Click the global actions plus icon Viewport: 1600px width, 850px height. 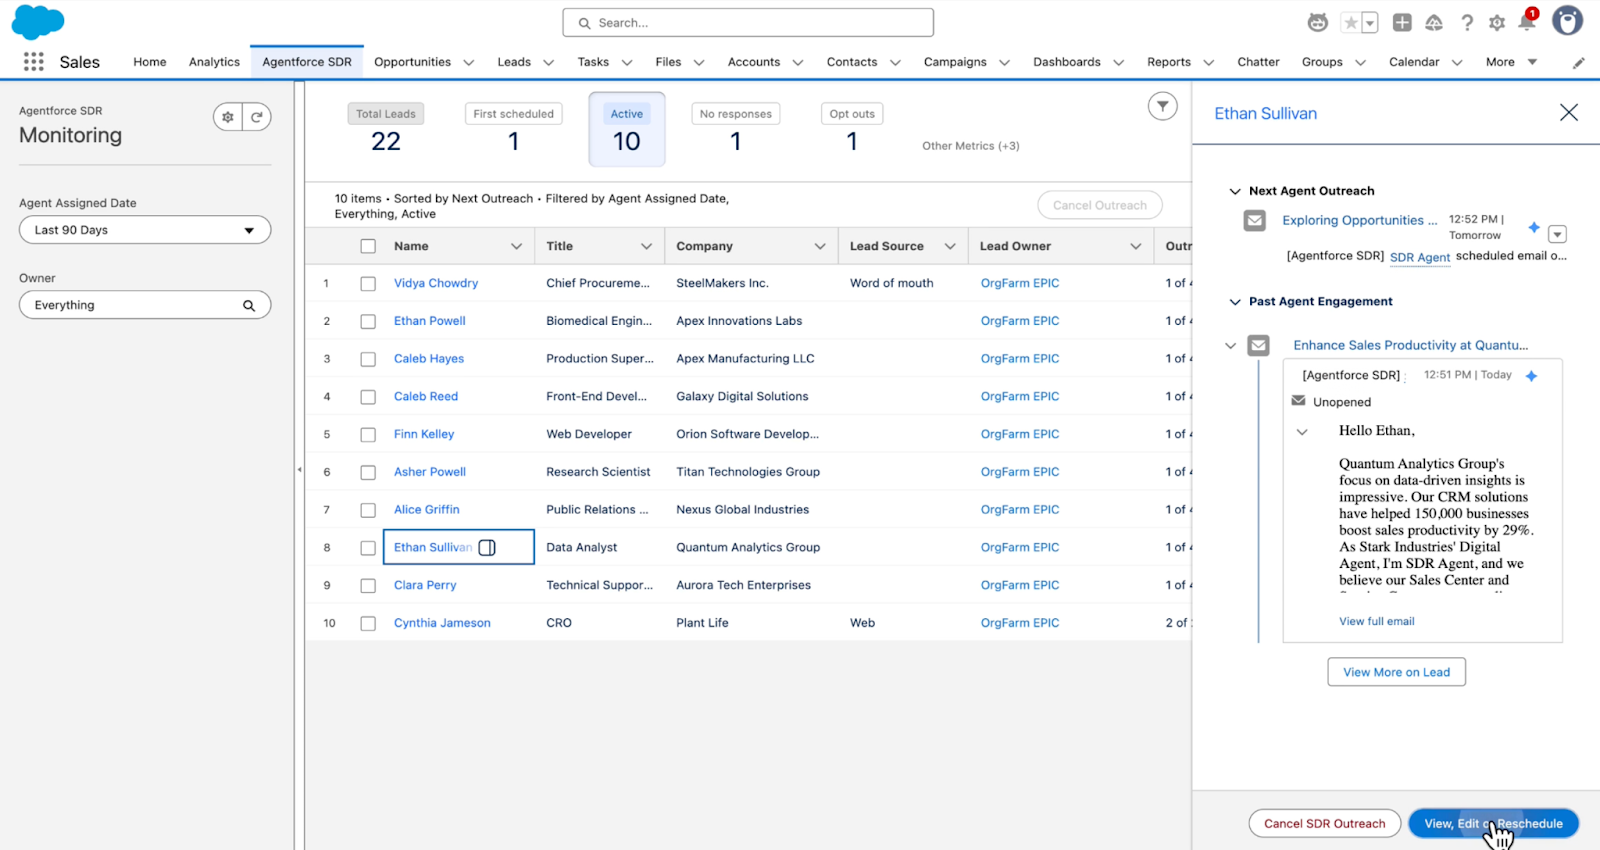click(1402, 22)
